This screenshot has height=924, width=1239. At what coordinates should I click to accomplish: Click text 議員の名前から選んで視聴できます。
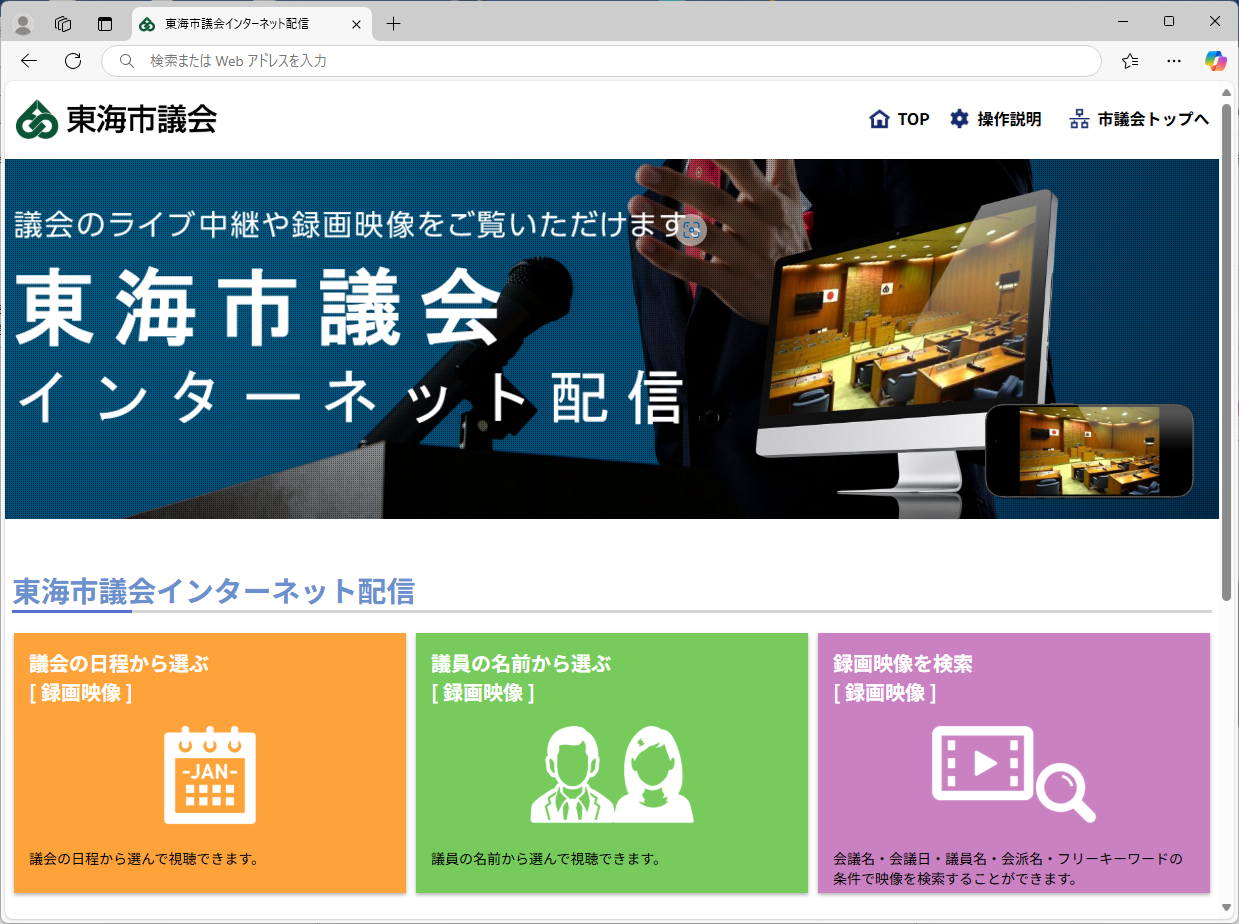point(547,859)
